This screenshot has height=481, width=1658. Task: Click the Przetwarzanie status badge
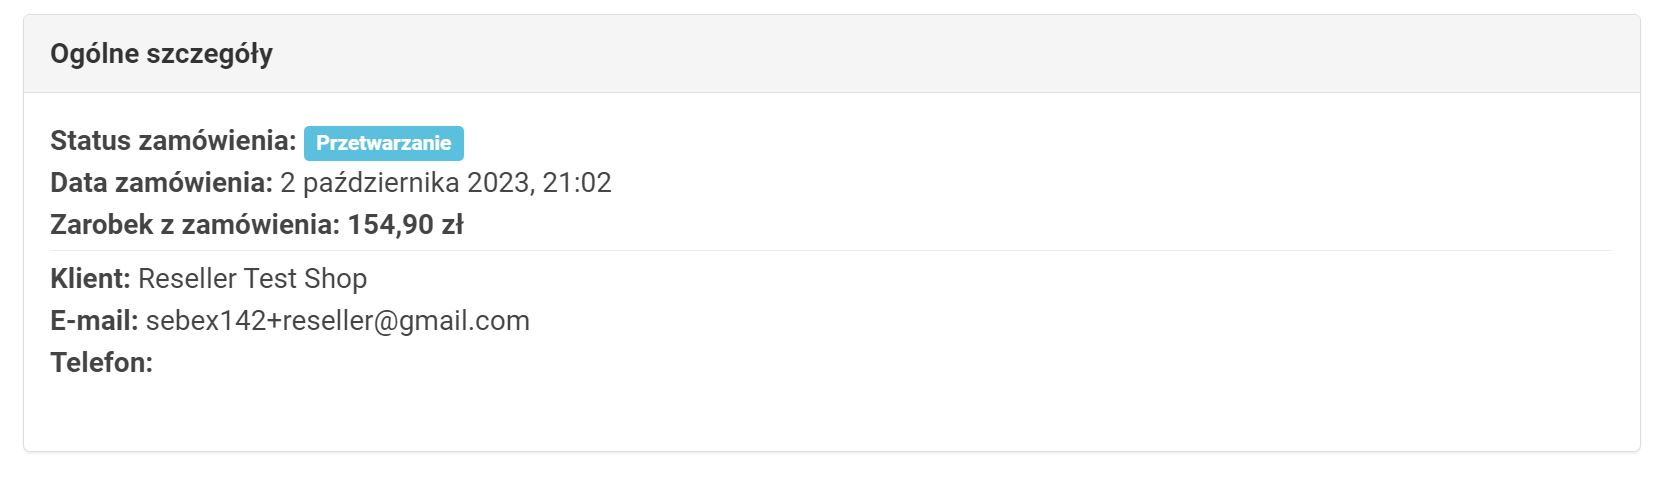point(383,143)
